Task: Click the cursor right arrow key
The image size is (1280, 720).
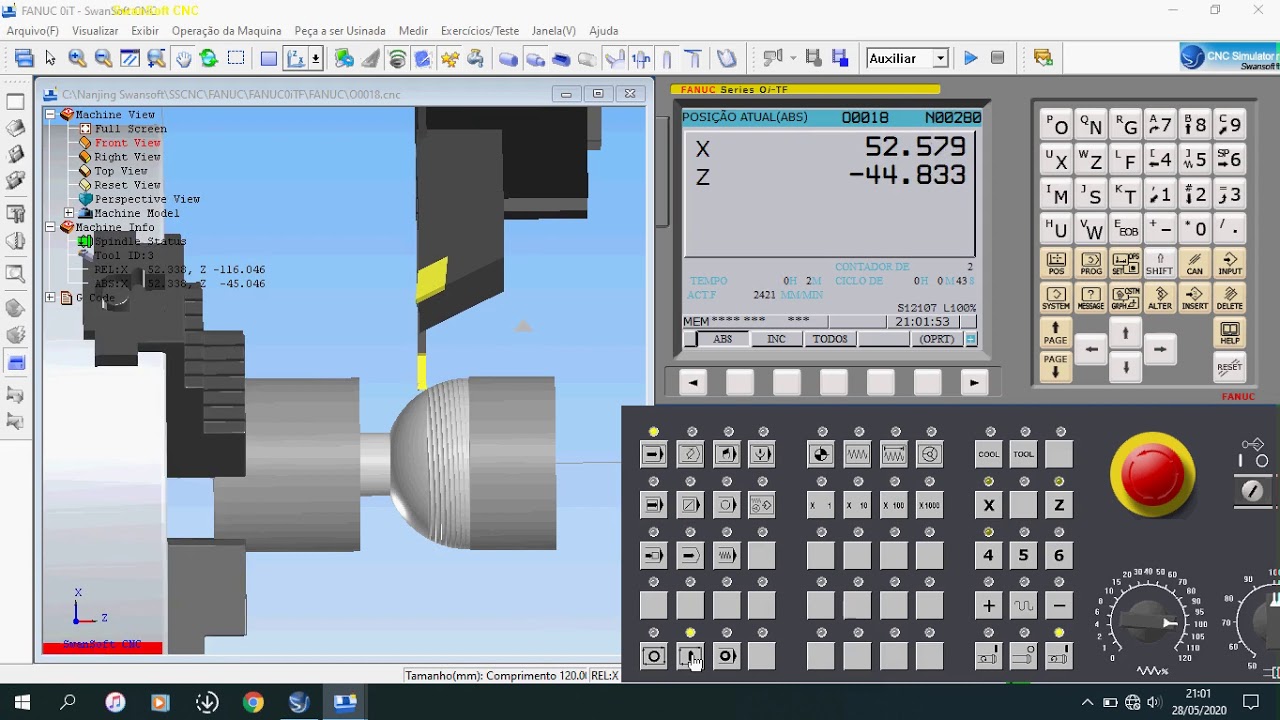Action: [x=1160, y=350]
